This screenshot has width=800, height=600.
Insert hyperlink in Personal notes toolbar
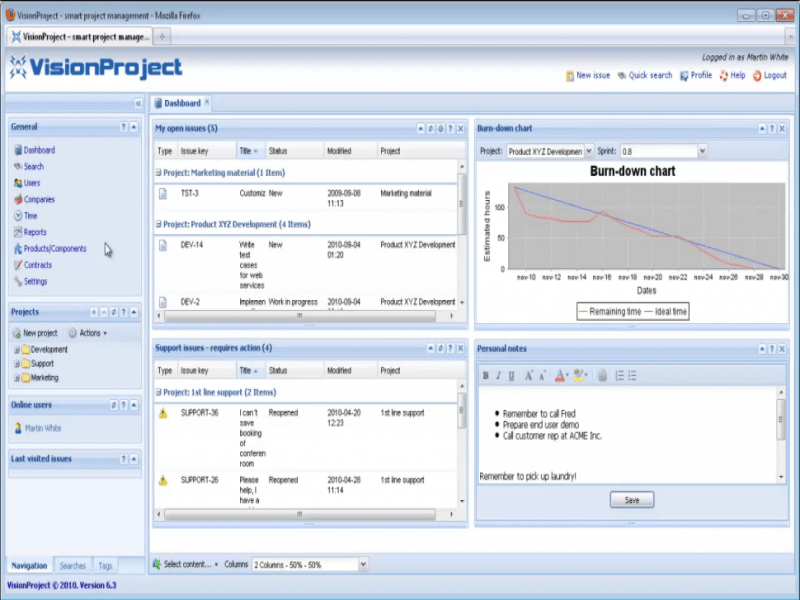(x=602, y=376)
